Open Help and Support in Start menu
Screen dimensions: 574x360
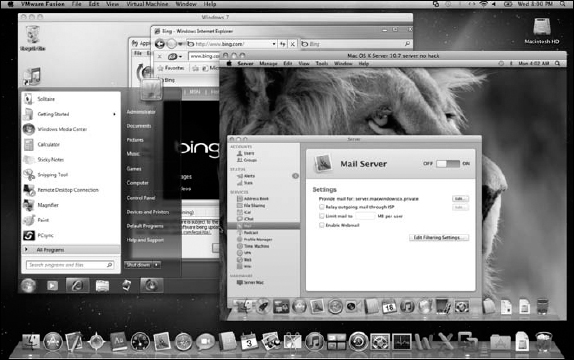click(x=145, y=240)
